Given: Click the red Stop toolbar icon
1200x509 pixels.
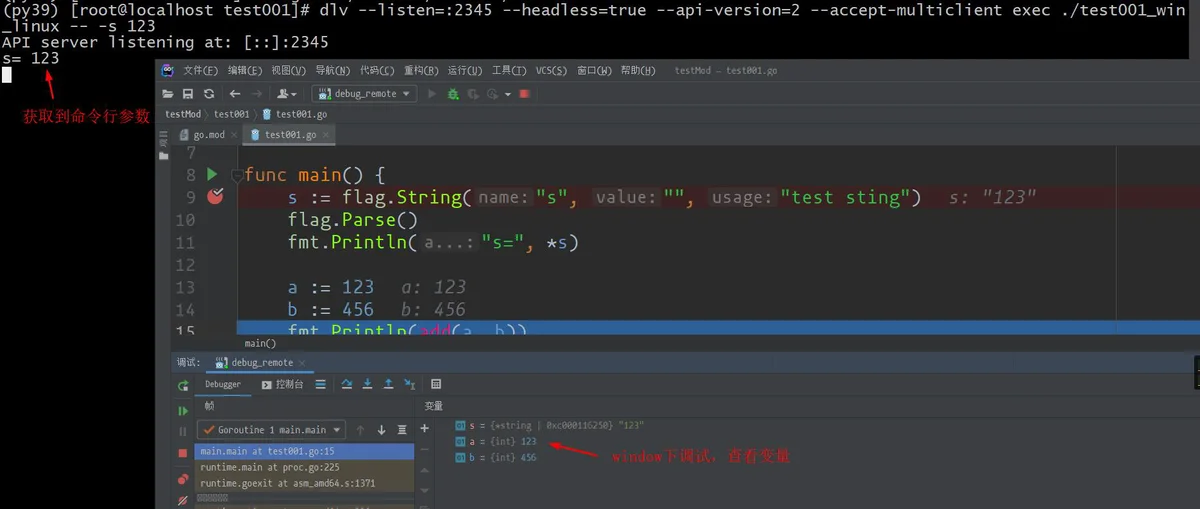Looking at the screenshot, I should tap(524, 94).
